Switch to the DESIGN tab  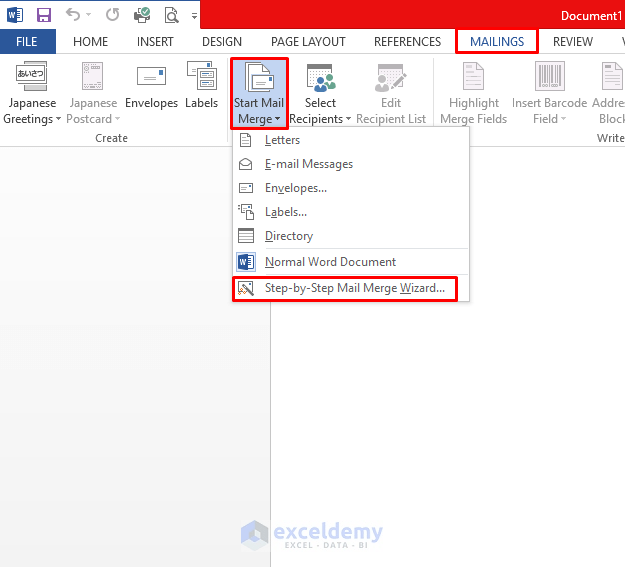point(222,41)
